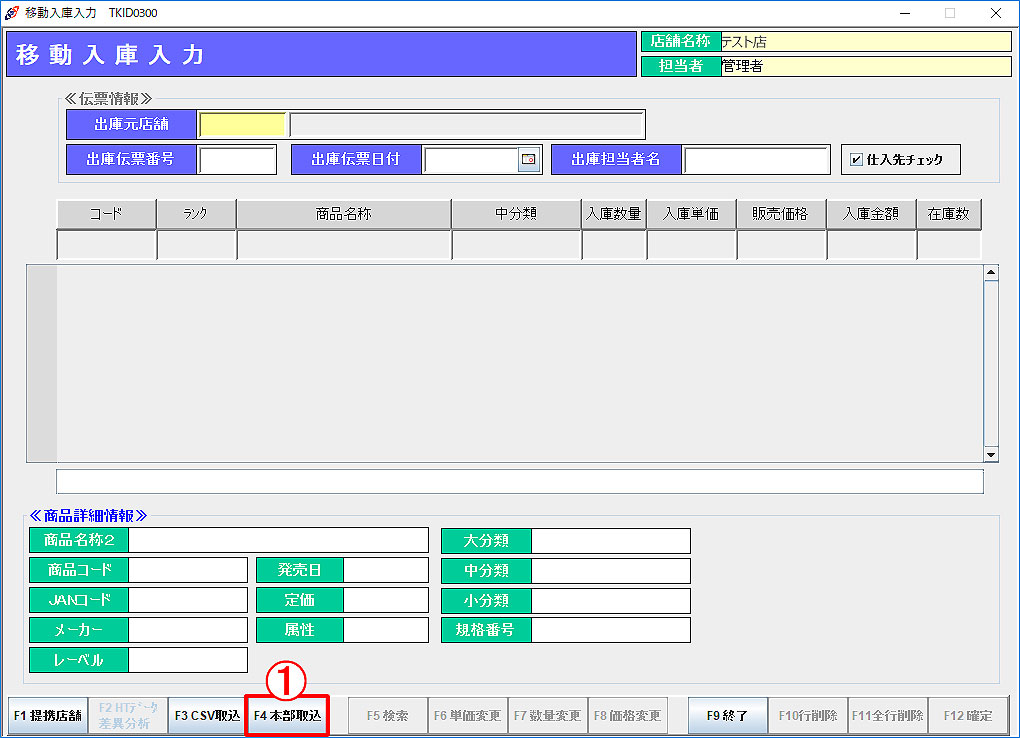Open the calendar picker for 出庫伝票日付
Image resolution: width=1020 pixels, height=738 pixels.
coord(528,160)
